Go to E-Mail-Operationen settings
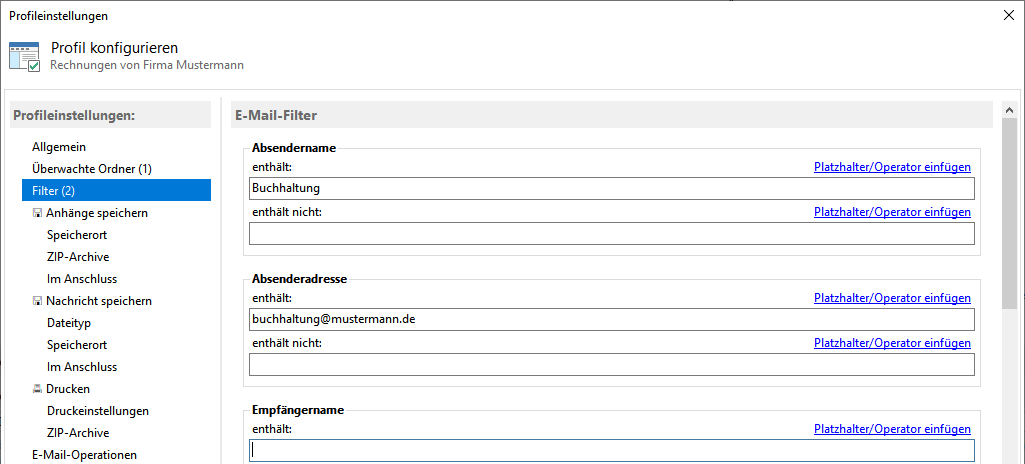1025x464 pixels. point(85,455)
